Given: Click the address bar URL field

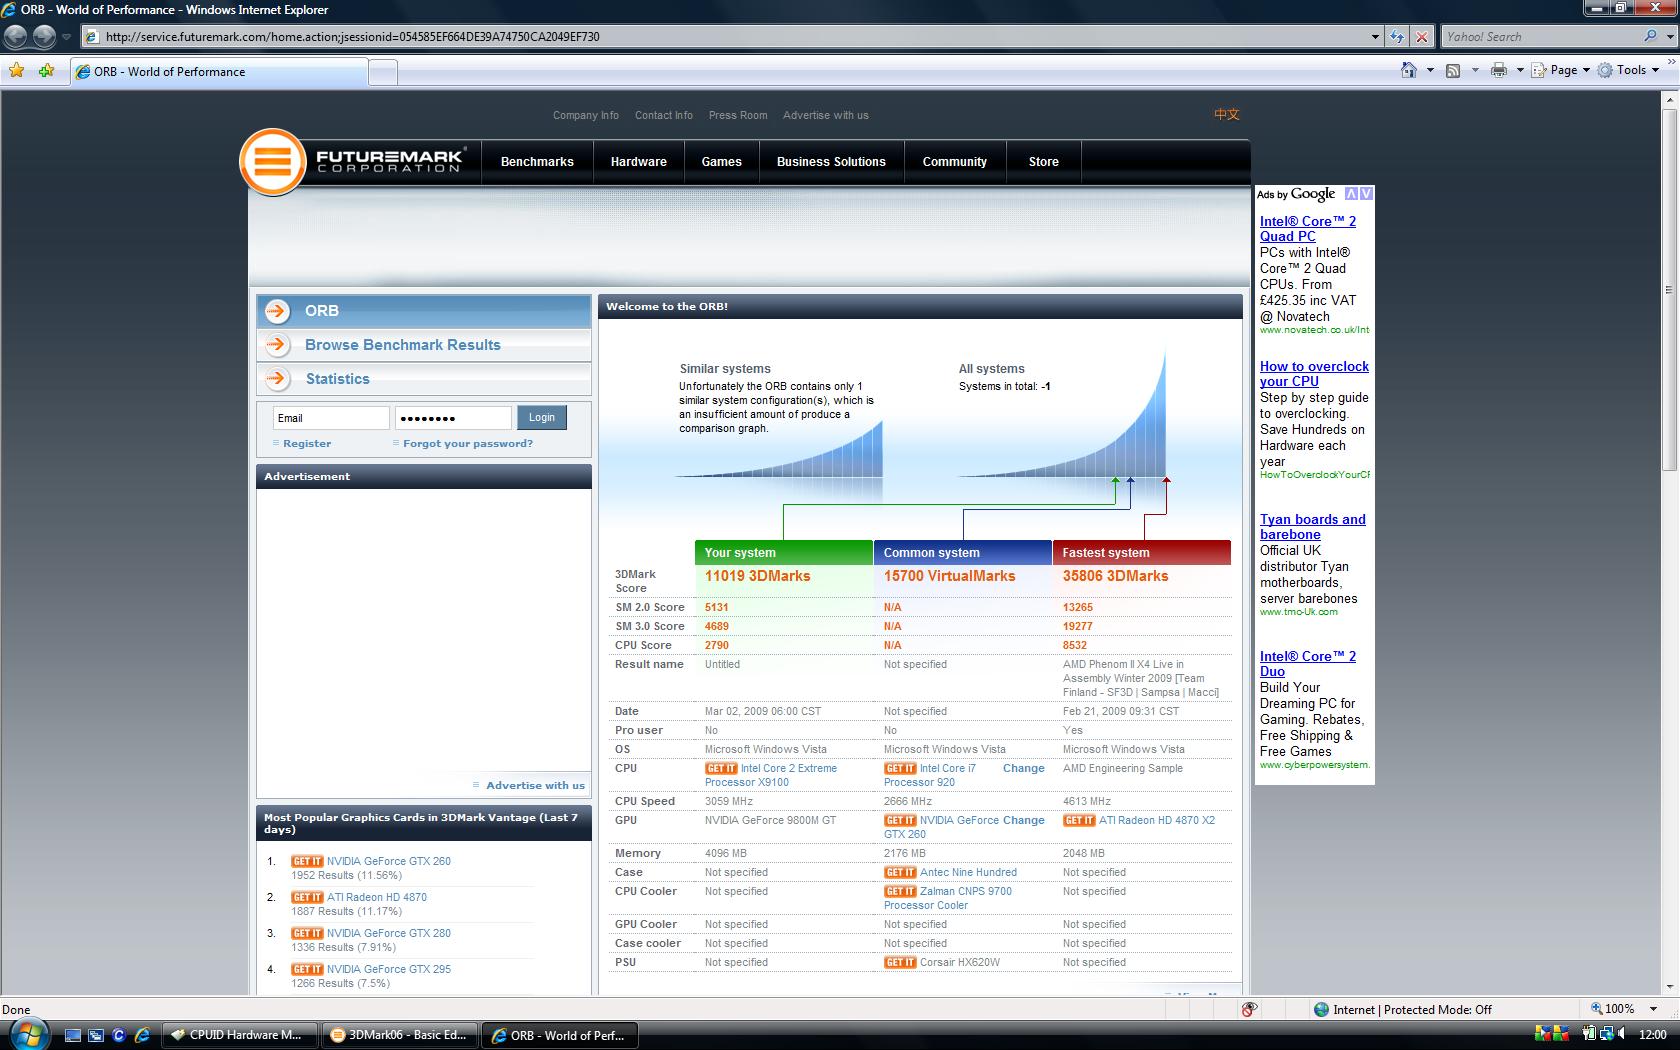Looking at the screenshot, I should [725, 36].
